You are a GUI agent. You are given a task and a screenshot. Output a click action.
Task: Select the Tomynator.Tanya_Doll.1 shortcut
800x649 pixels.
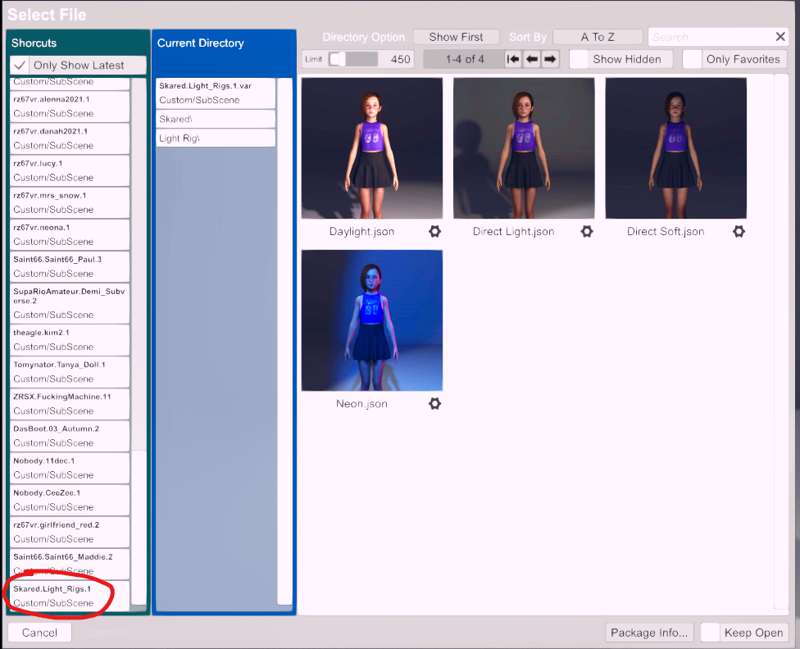pos(70,372)
